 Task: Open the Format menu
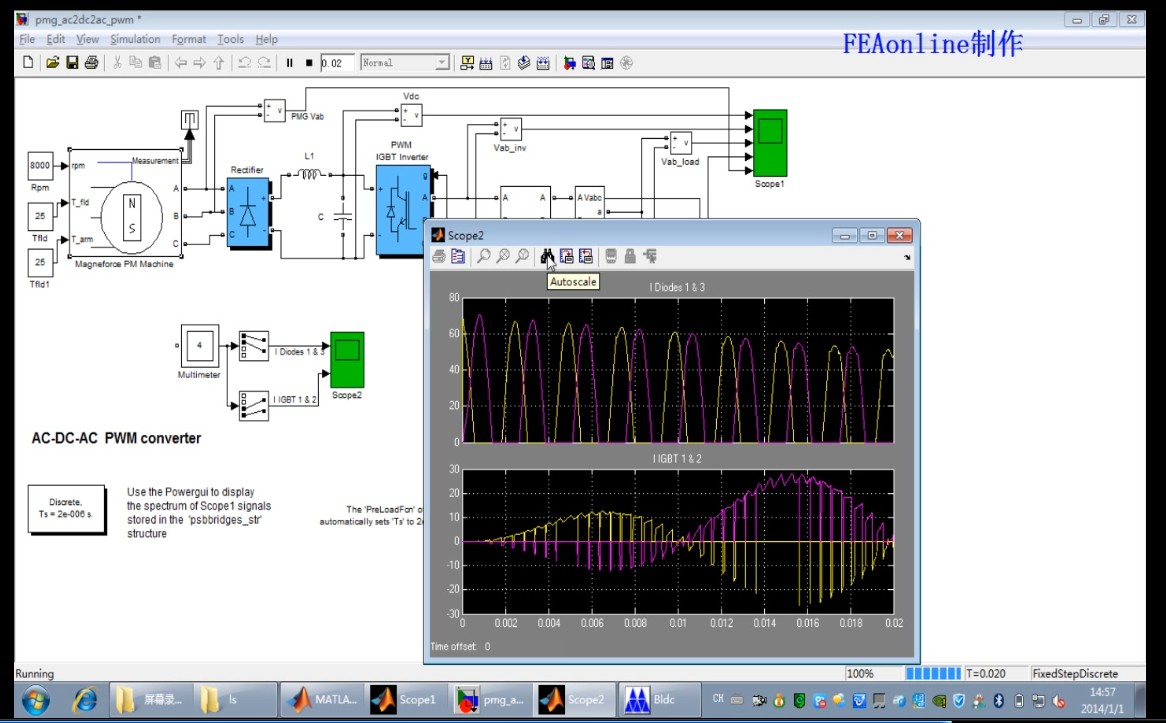pyautogui.click(x=189, y=39)
